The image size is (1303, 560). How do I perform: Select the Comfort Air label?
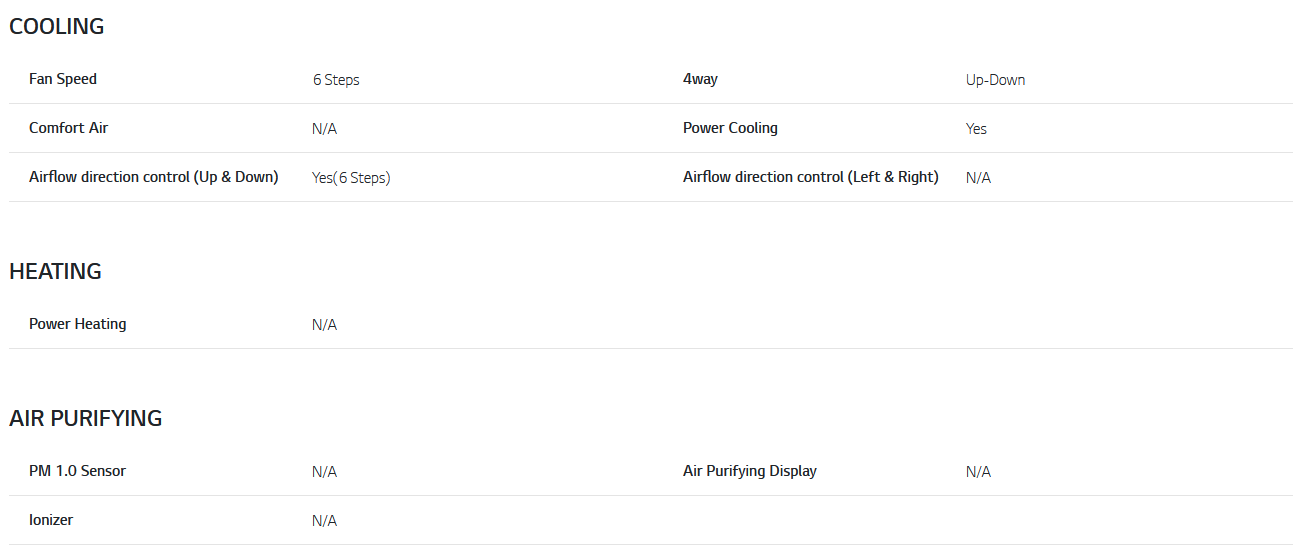[x=69, y=128]
